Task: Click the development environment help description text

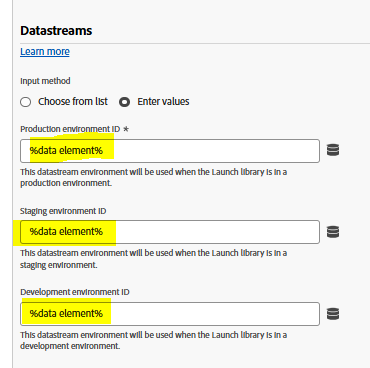Action: click(x=153, y=340)
